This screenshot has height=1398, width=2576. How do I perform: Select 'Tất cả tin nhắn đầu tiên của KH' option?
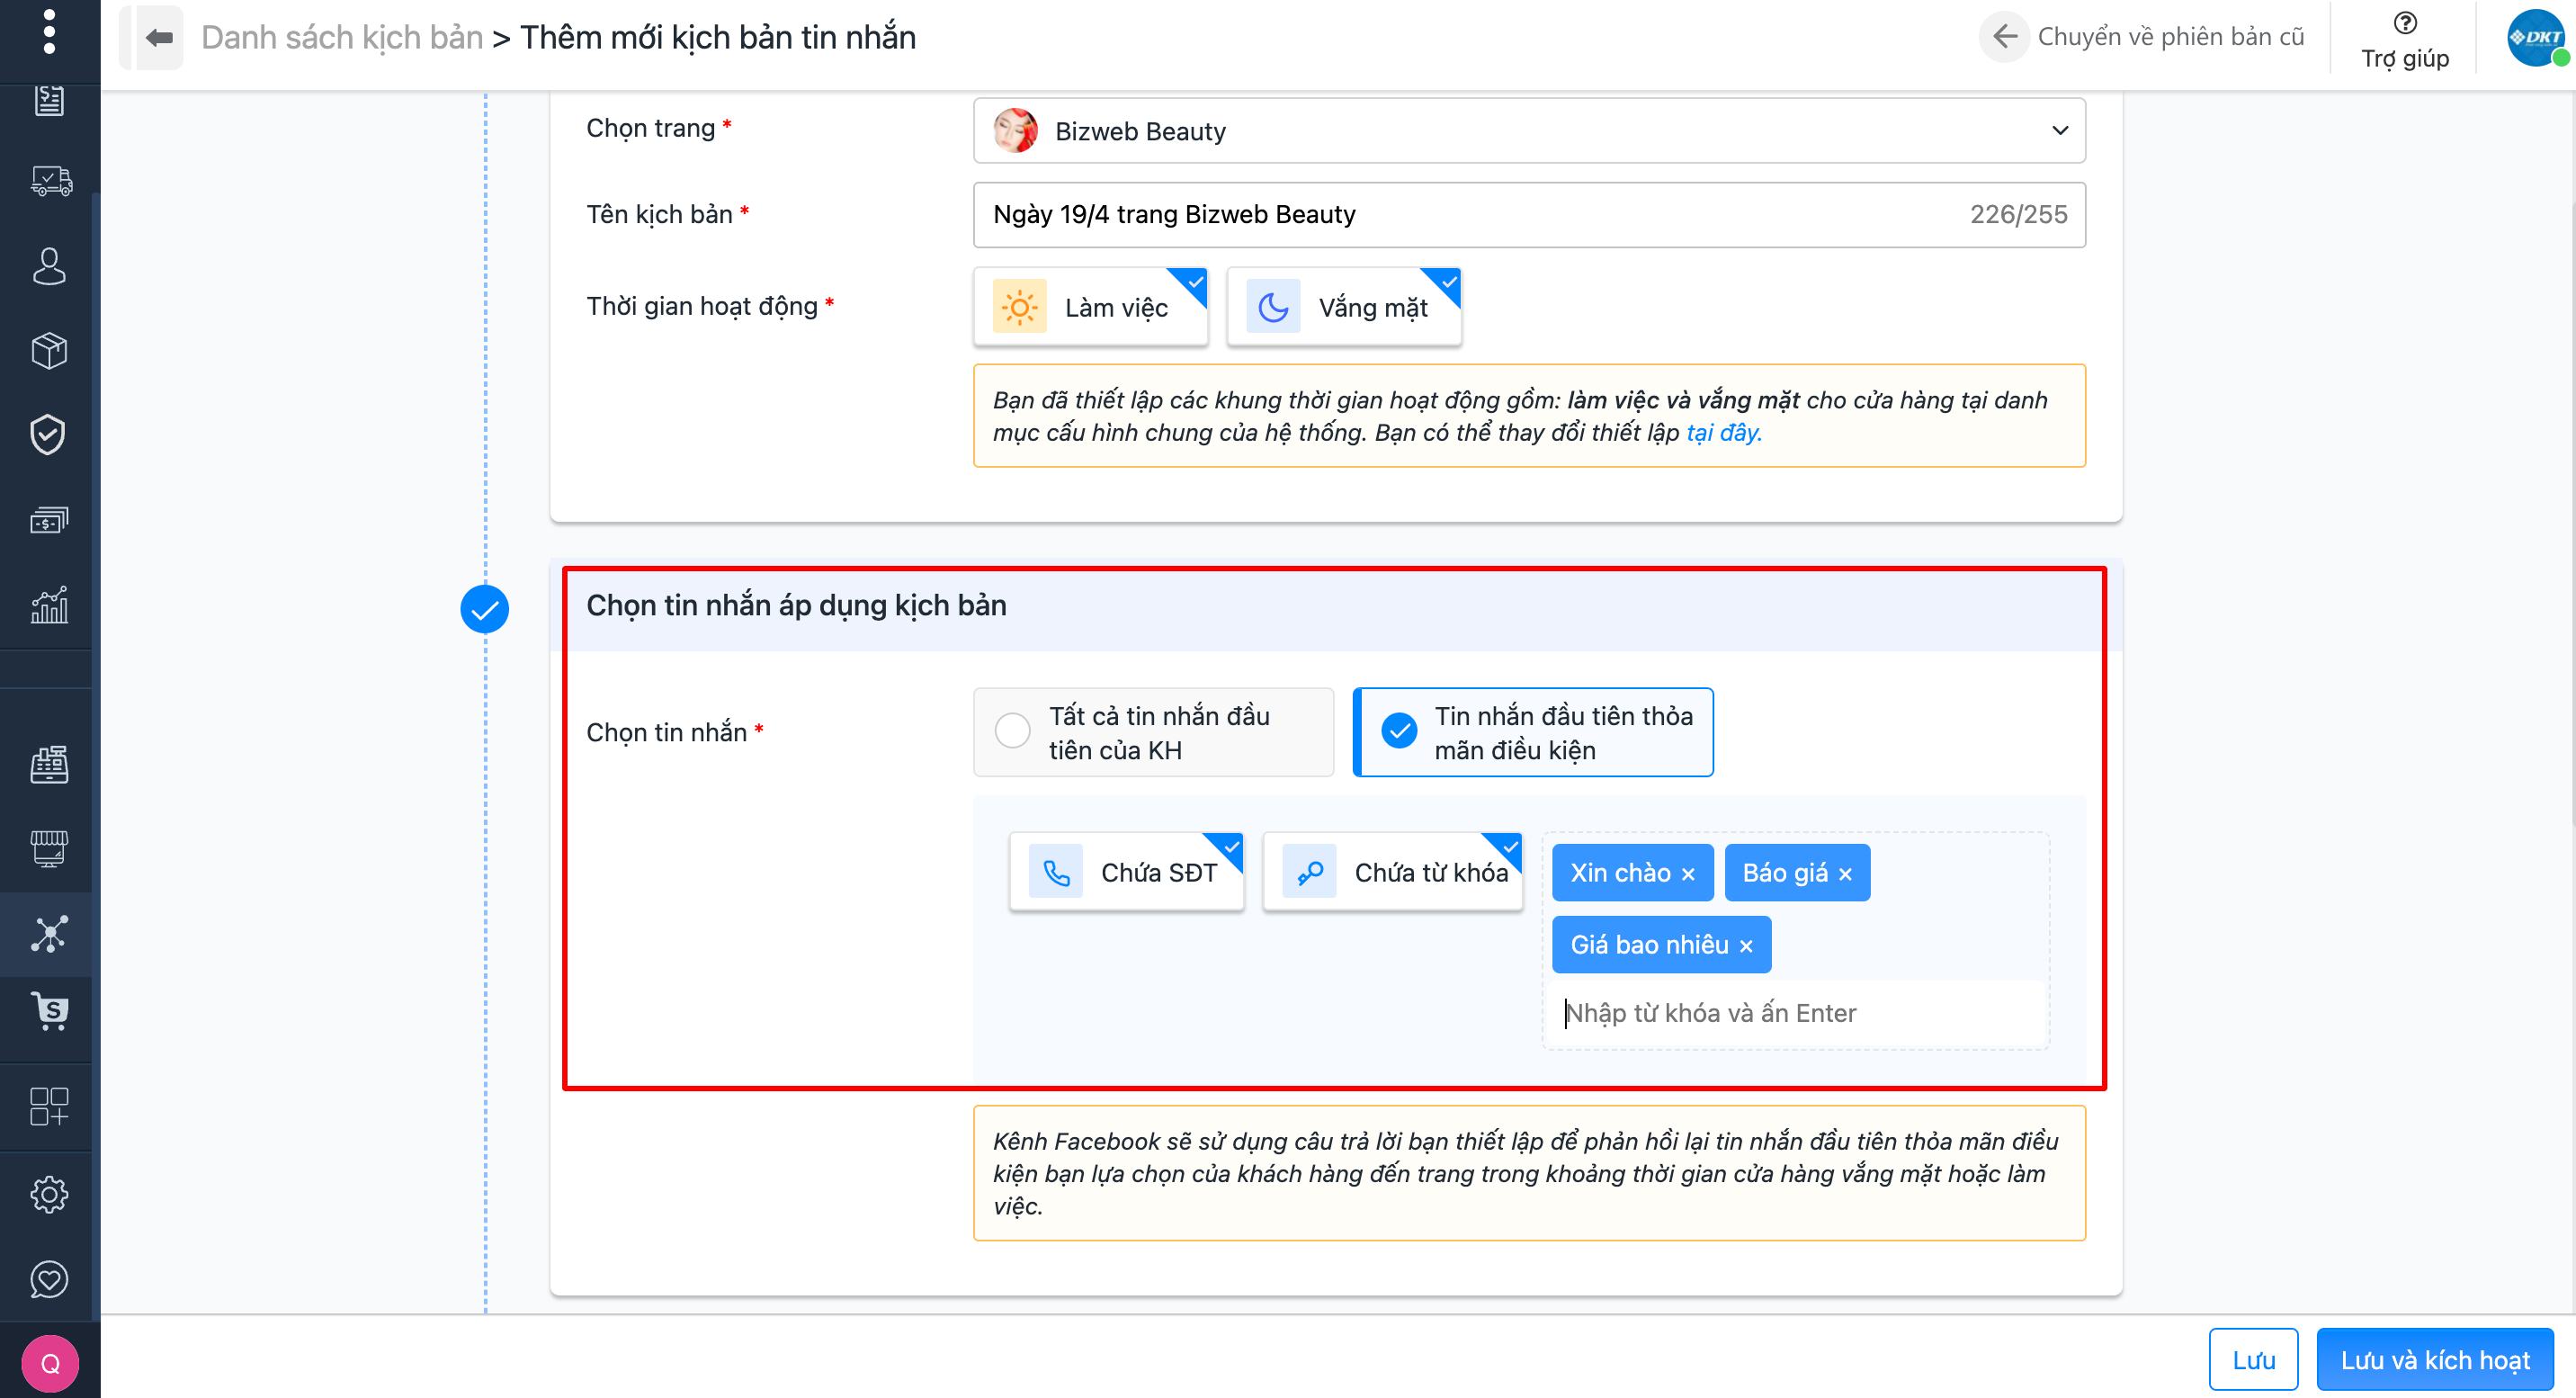tap(1152, 732)
